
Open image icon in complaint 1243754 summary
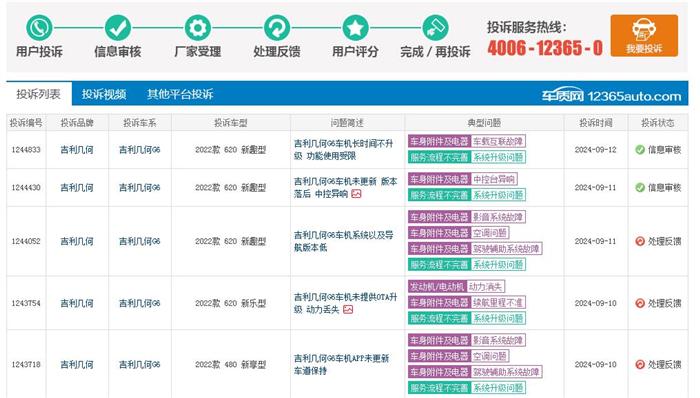coord(348,309)
